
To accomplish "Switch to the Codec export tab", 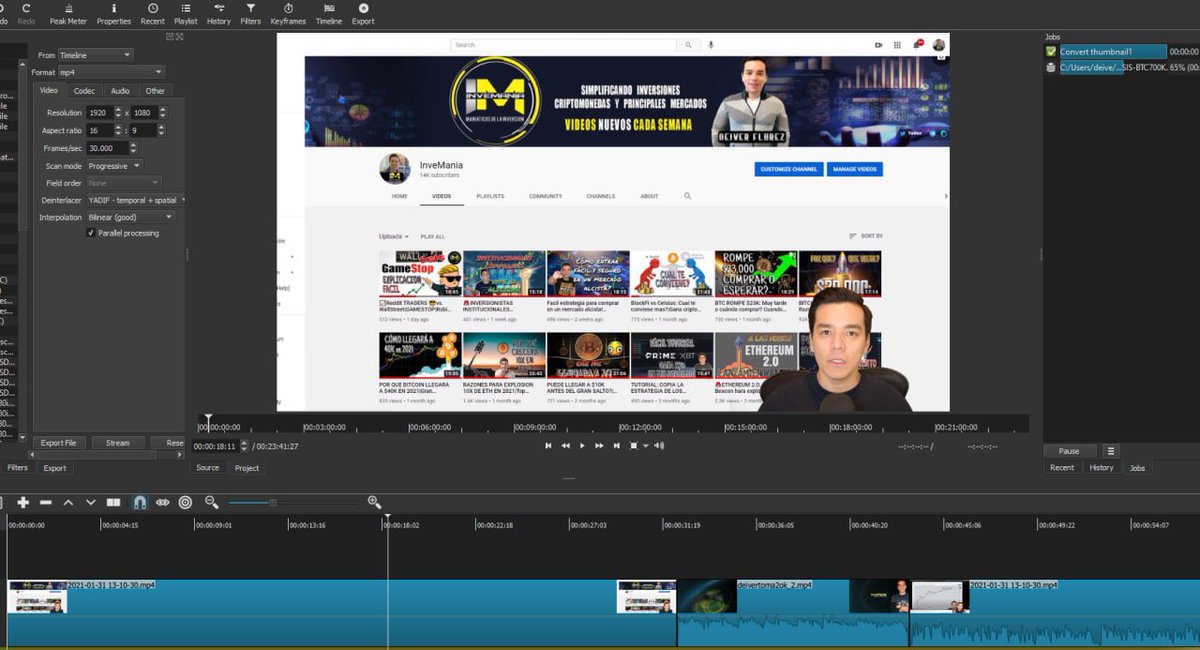I will pos(84,91).
